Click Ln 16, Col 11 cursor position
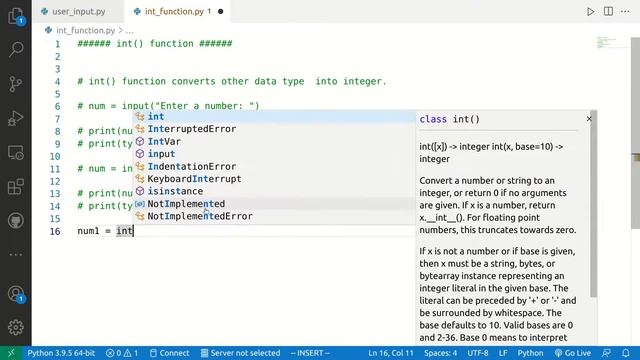Image resolution: width=640 pixels, height=360 pixels. tap(391, 353)
